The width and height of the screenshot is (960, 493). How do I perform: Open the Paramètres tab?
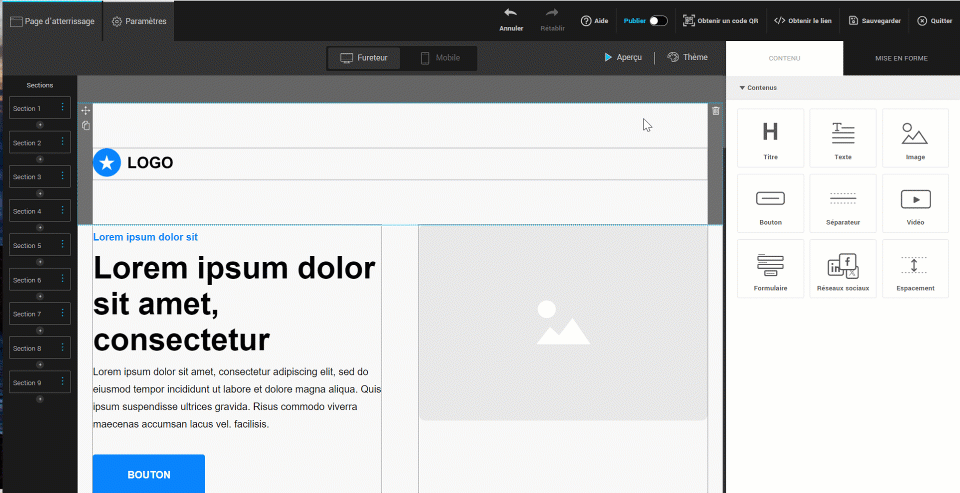point(139,21)
